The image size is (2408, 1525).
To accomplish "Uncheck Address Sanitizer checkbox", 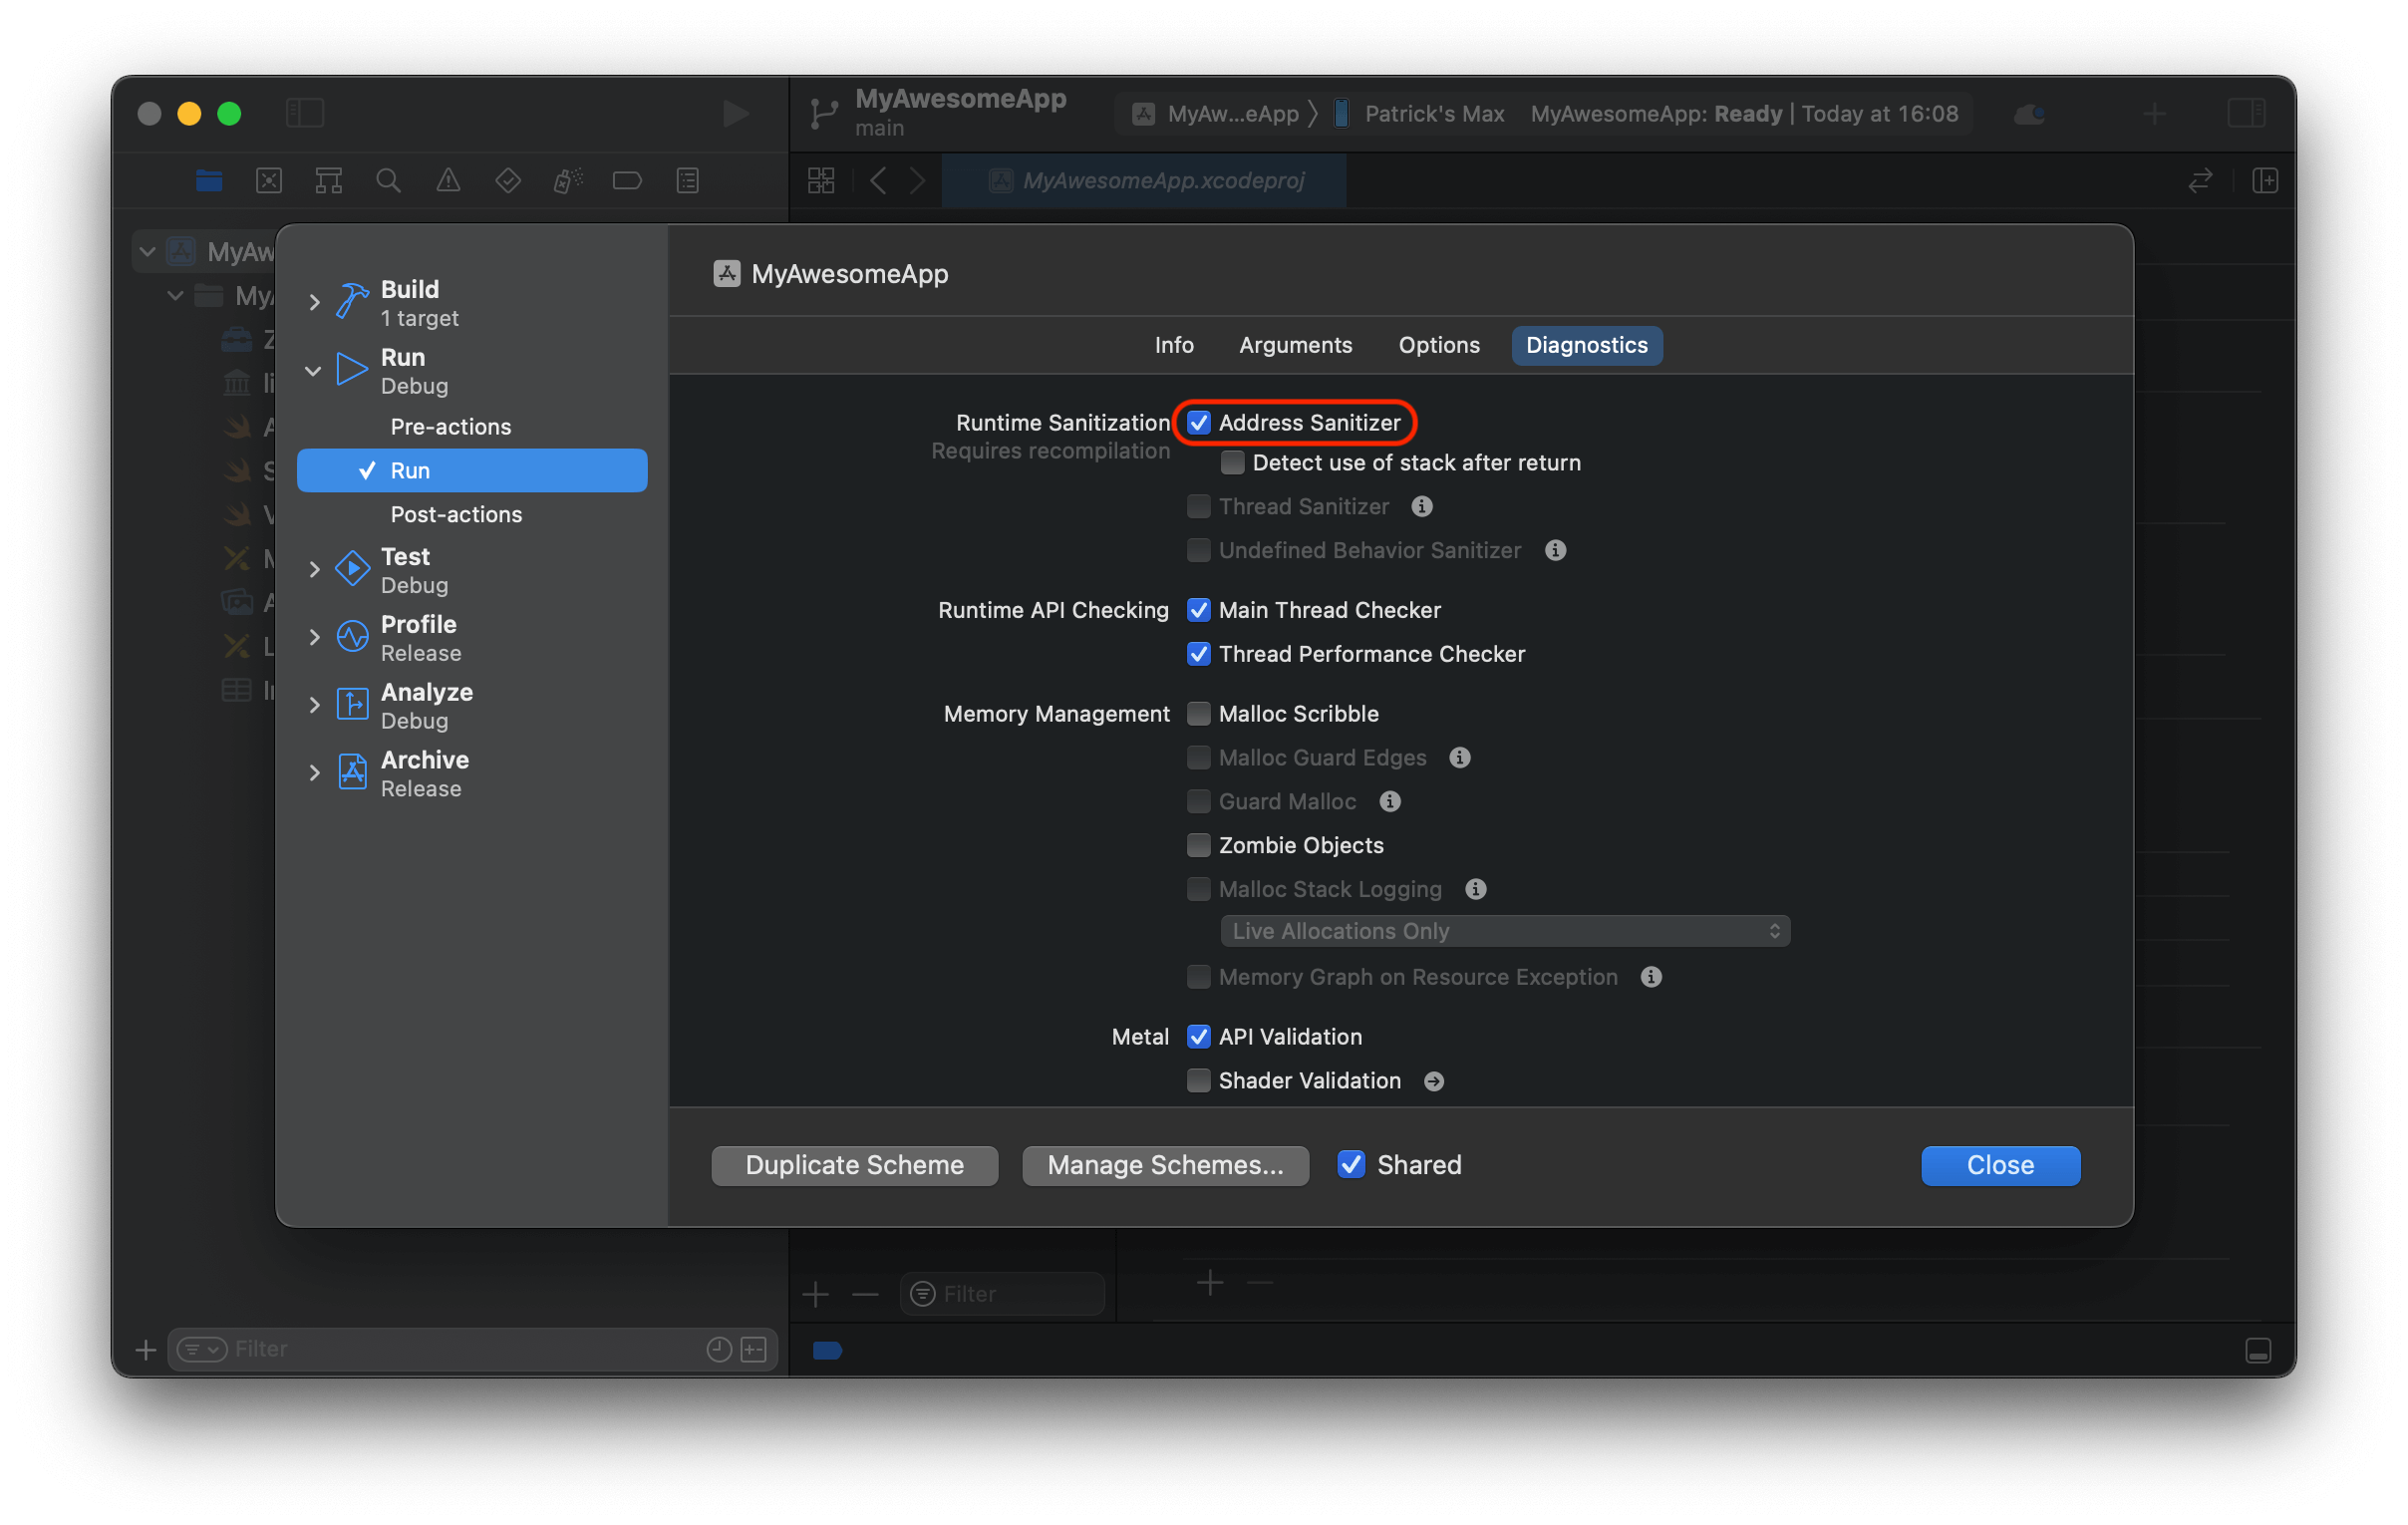I will click(1199, 423).
